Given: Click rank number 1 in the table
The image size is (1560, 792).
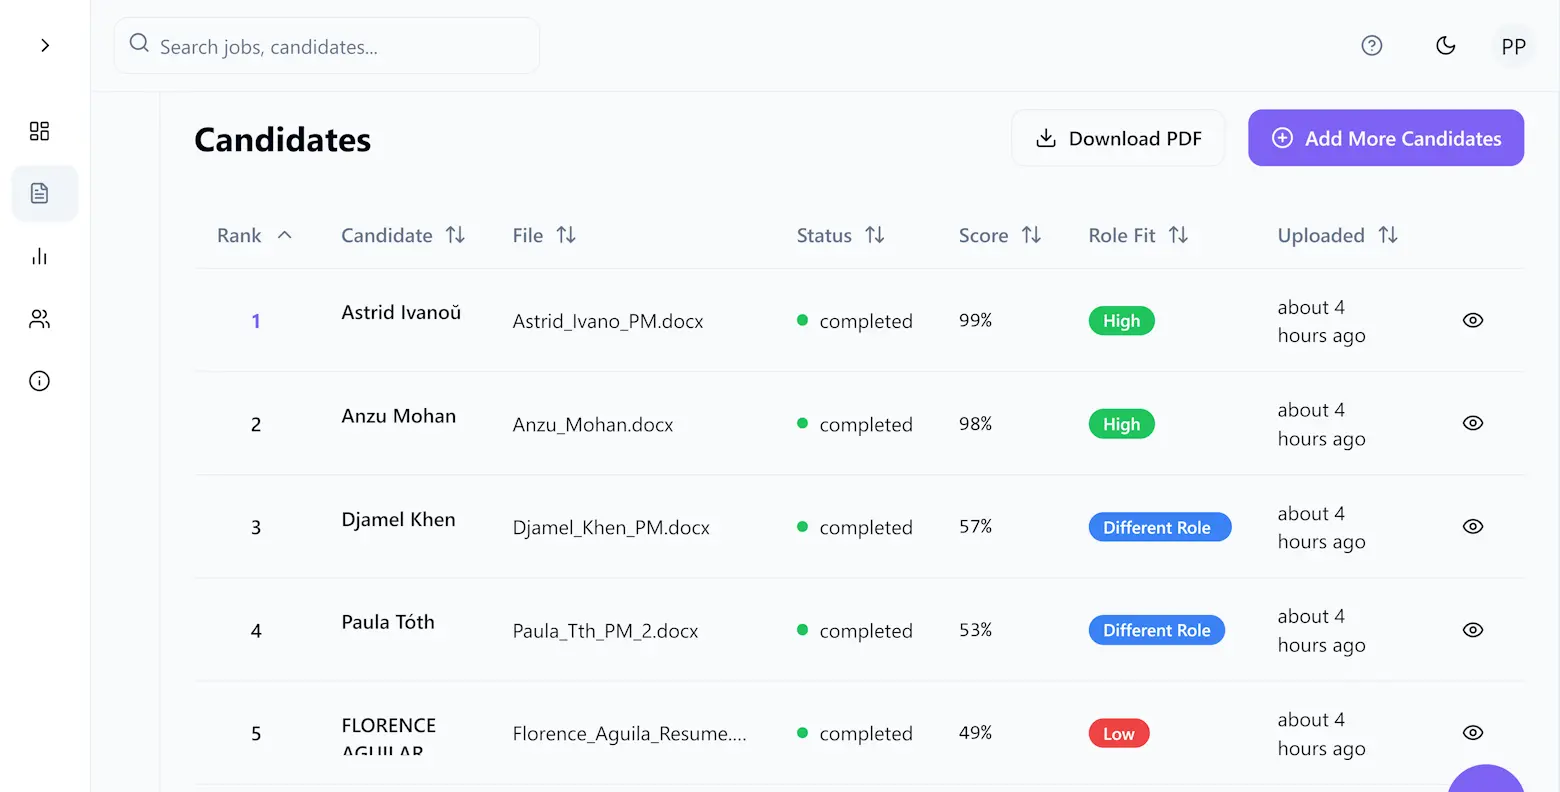Looking at the screenshot, I should click(256, 321).
